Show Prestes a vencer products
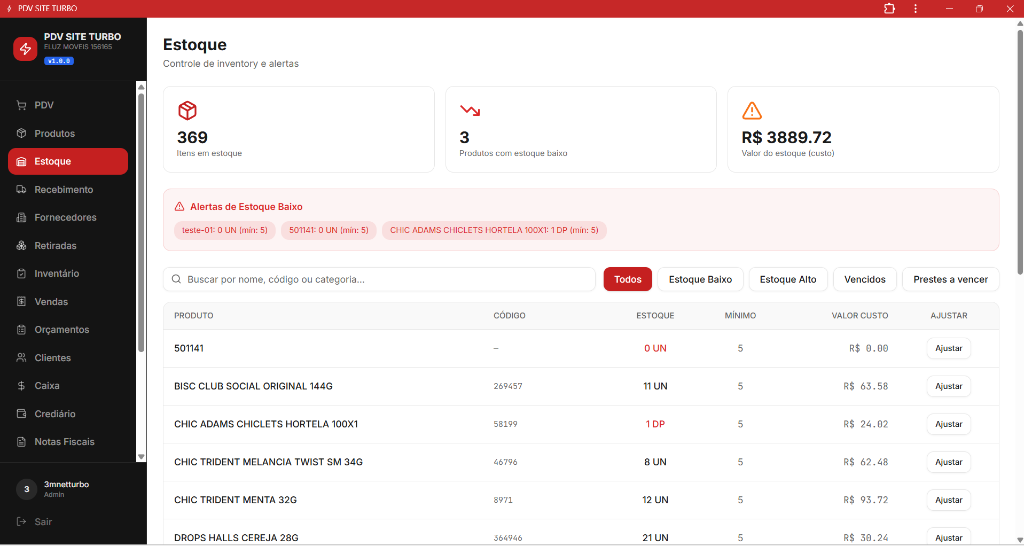1024x546 pixels. (950, 279)
